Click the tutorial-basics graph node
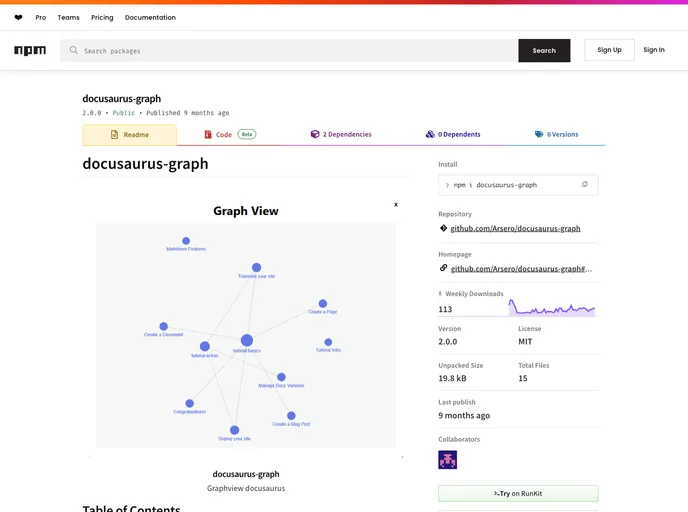 pyautogui.click(x=247, y=340)
